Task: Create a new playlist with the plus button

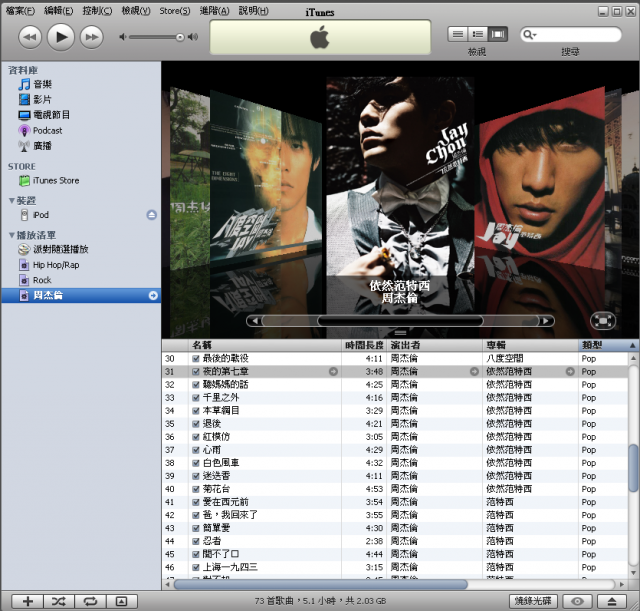Action: 27,601
